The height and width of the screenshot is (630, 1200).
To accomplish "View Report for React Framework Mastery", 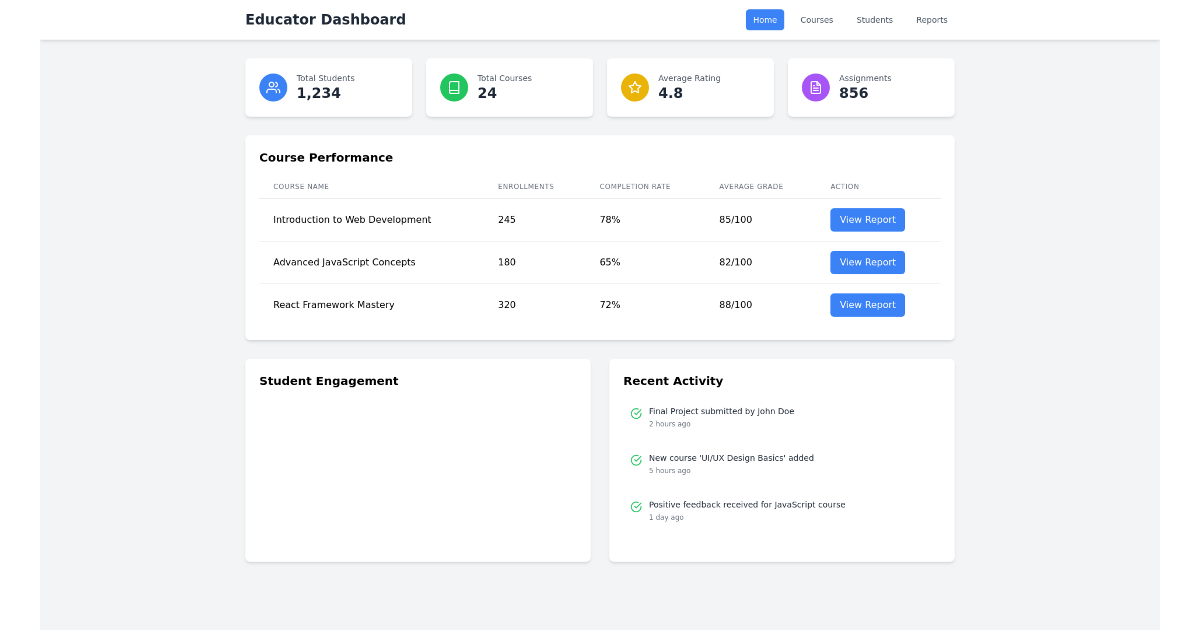I will (867, 304).
